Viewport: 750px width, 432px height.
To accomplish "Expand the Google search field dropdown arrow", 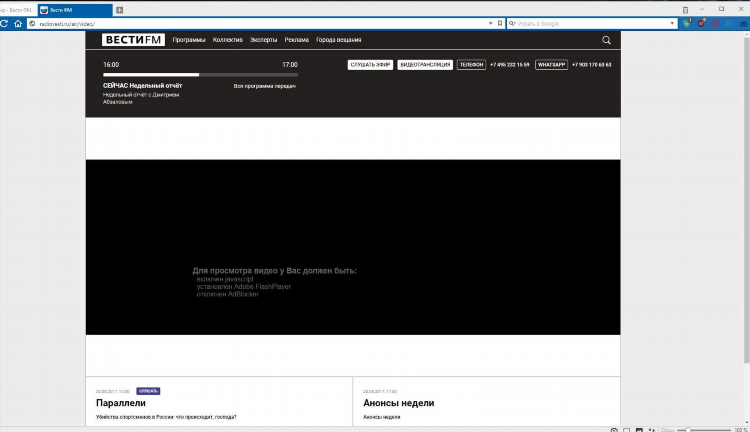I will pyautogui.click(x=672, y=23).
